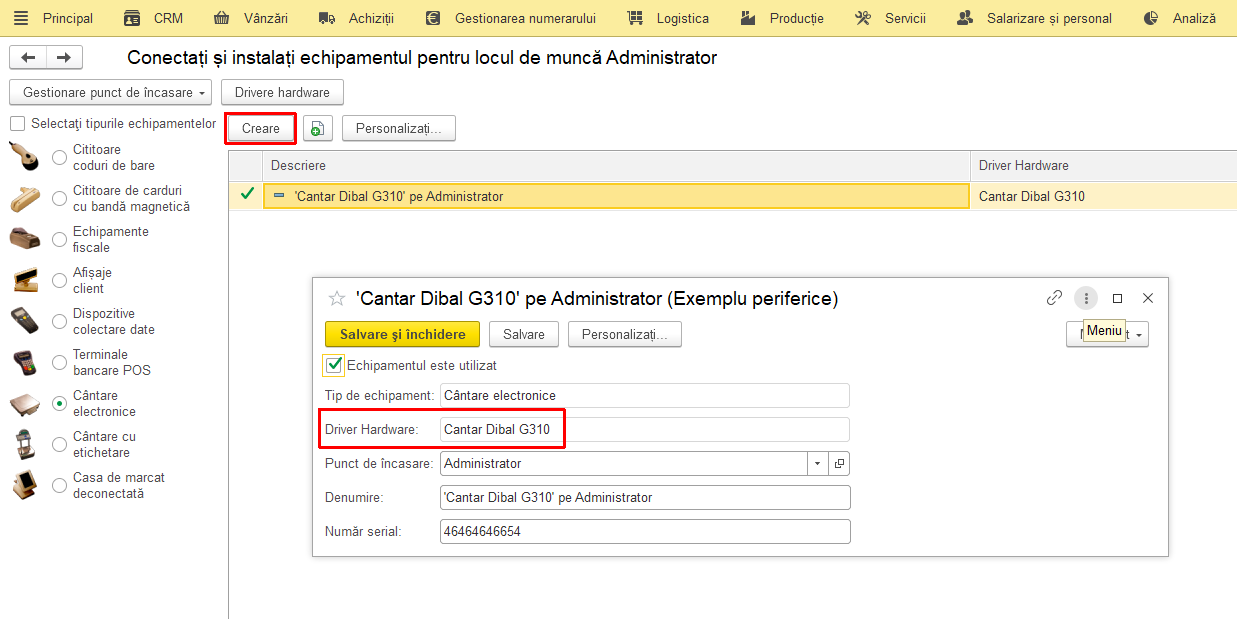1237x619 pixels.
Task: Select the 'Cantar Dibal G310' pe Administrator row
Action: (x=616, y=196)
